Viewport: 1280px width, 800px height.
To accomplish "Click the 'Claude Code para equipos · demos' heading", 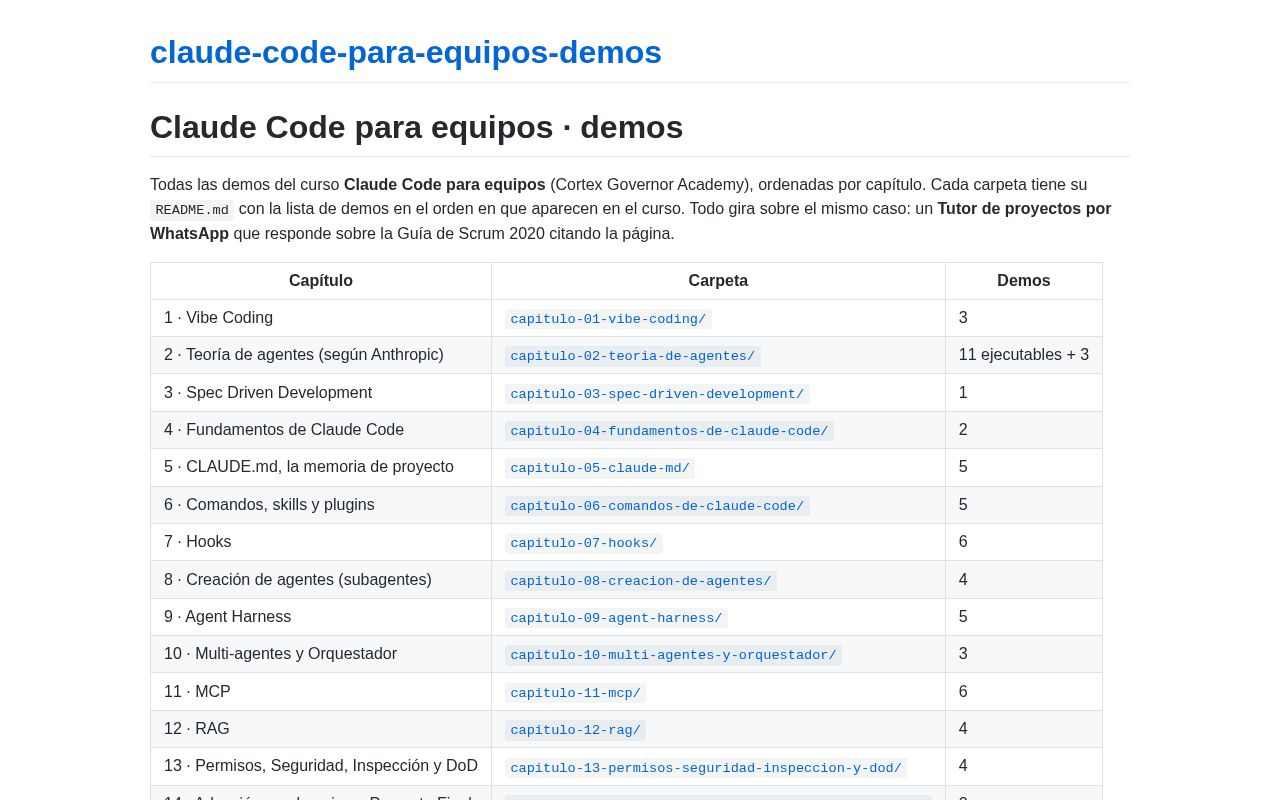I will point(416,127).
